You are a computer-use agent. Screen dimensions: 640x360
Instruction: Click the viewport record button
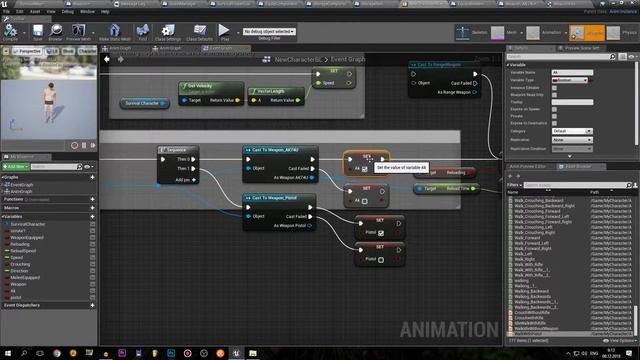pyautogui.click(x=74, y=145)
